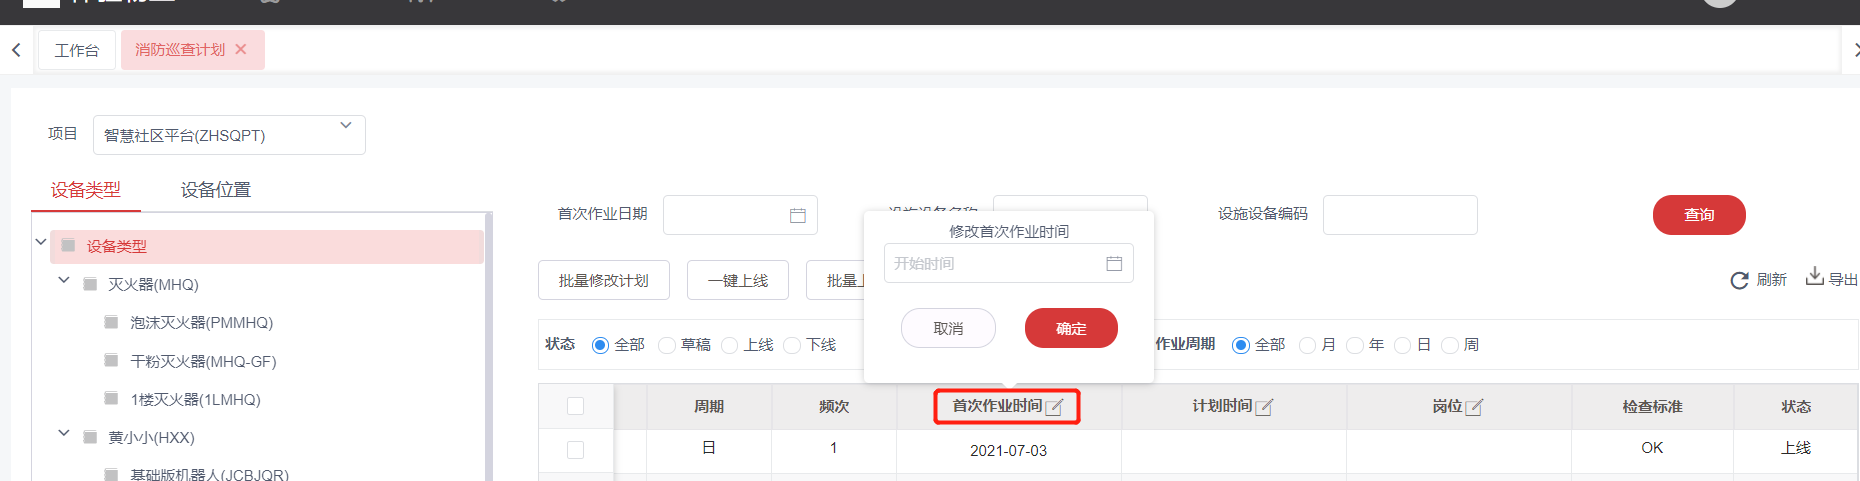Select 状态 radio 草稿
Screen dimensions: 1860x481
(667, 345)
